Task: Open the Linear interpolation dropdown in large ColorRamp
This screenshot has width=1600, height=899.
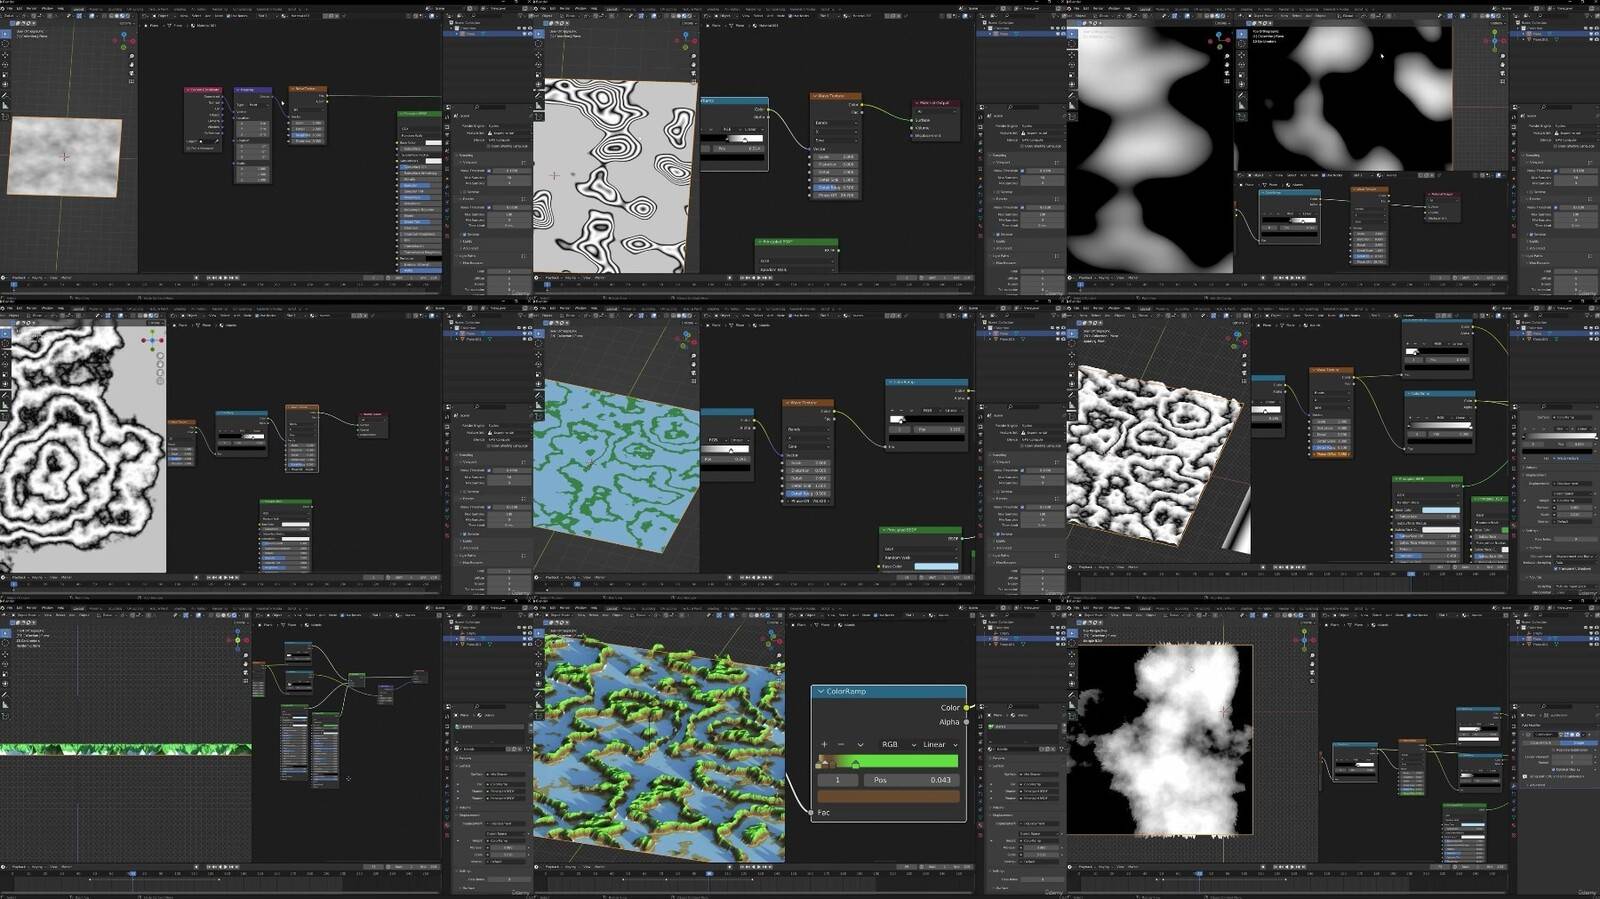Action: (x=940, y=744)
